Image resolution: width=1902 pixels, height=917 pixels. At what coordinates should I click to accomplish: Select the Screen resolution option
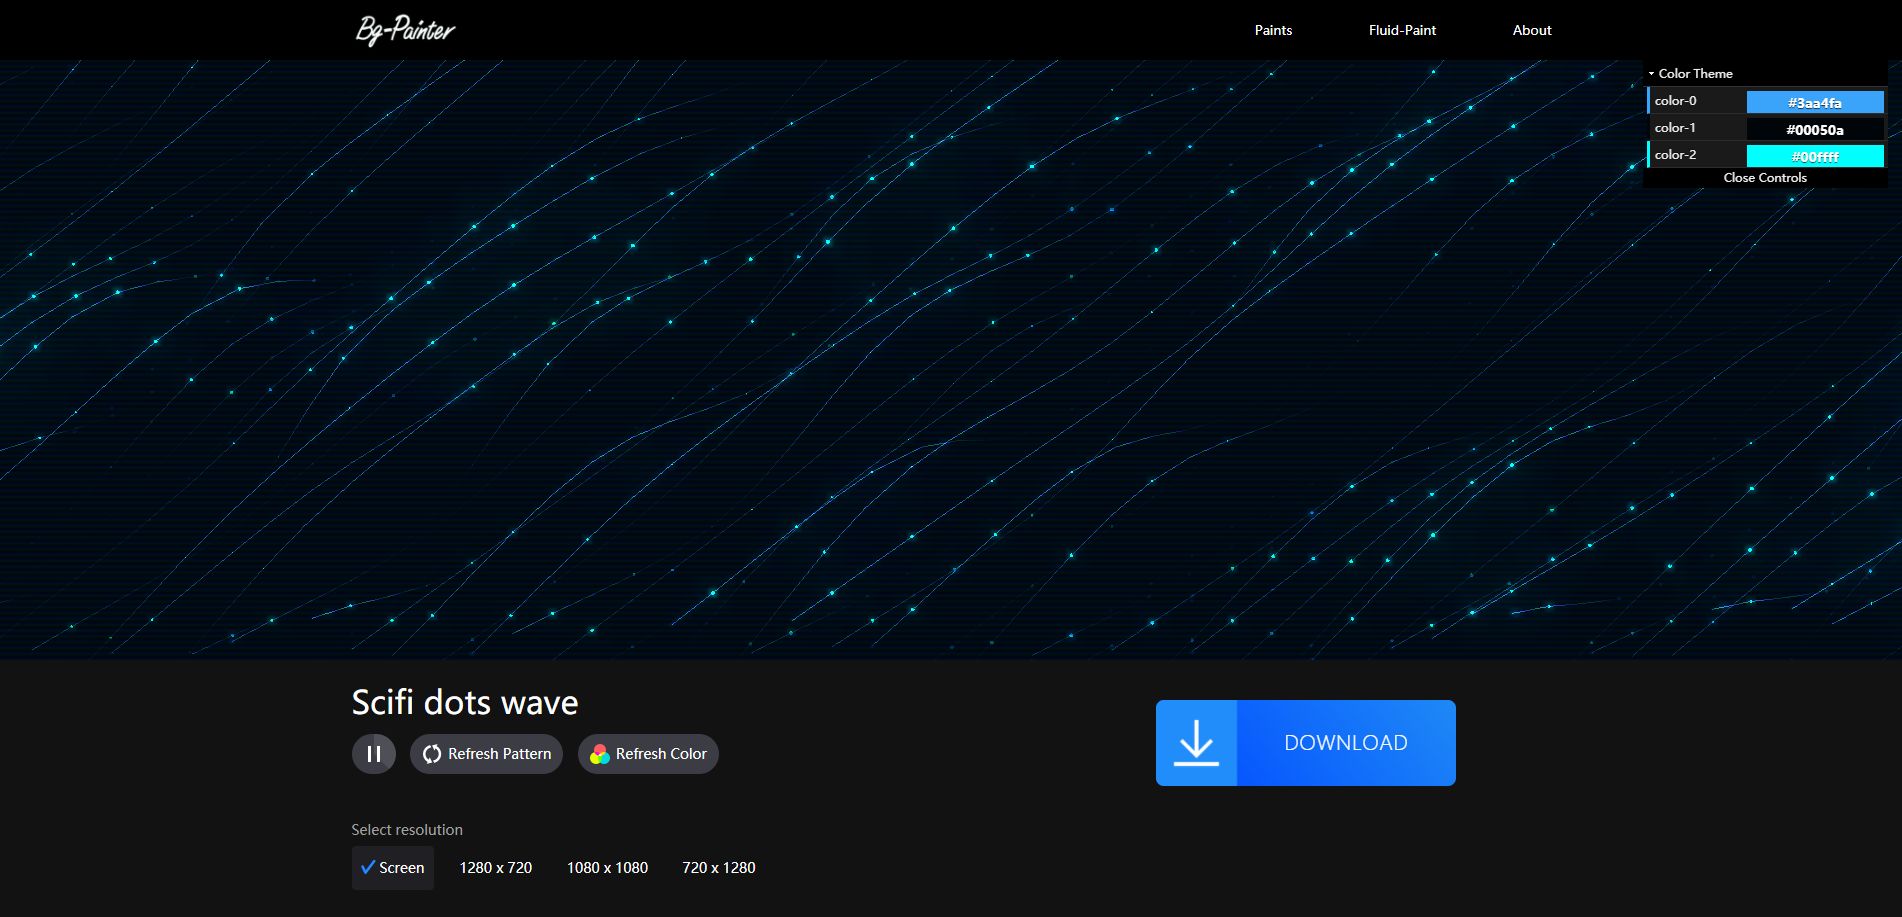[x=392, y=868]
